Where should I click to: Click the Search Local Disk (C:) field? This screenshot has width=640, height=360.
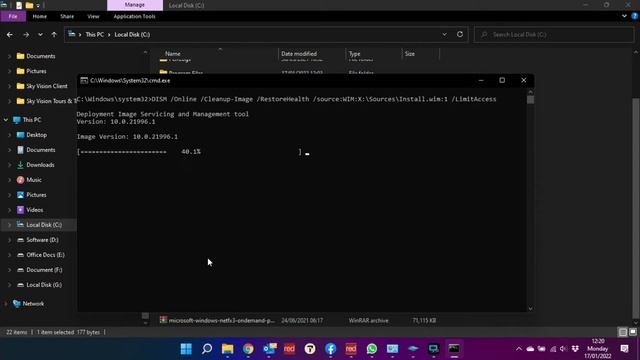pyautogui.click(x=554, y=35)
